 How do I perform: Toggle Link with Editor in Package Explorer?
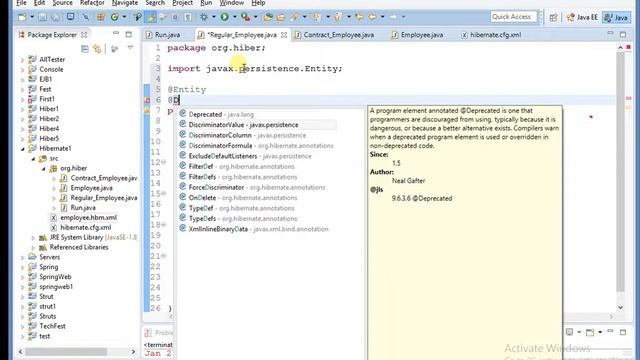click(97, 49)
